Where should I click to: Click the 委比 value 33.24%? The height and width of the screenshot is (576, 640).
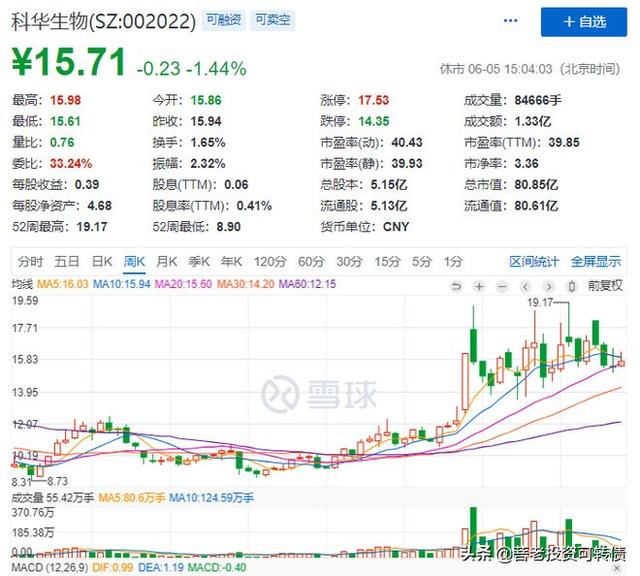(71, 164)
